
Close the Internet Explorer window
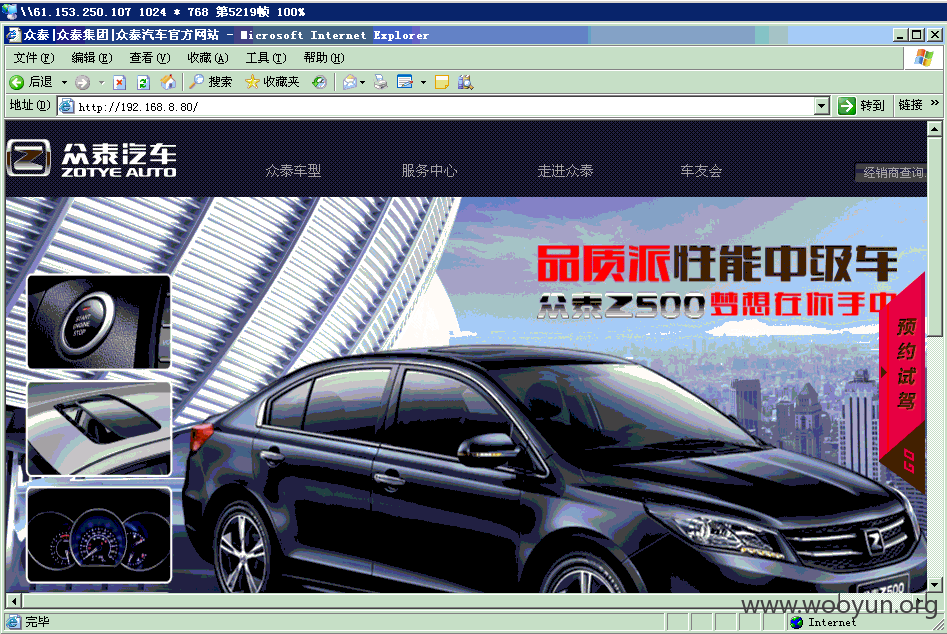[934, 35]
